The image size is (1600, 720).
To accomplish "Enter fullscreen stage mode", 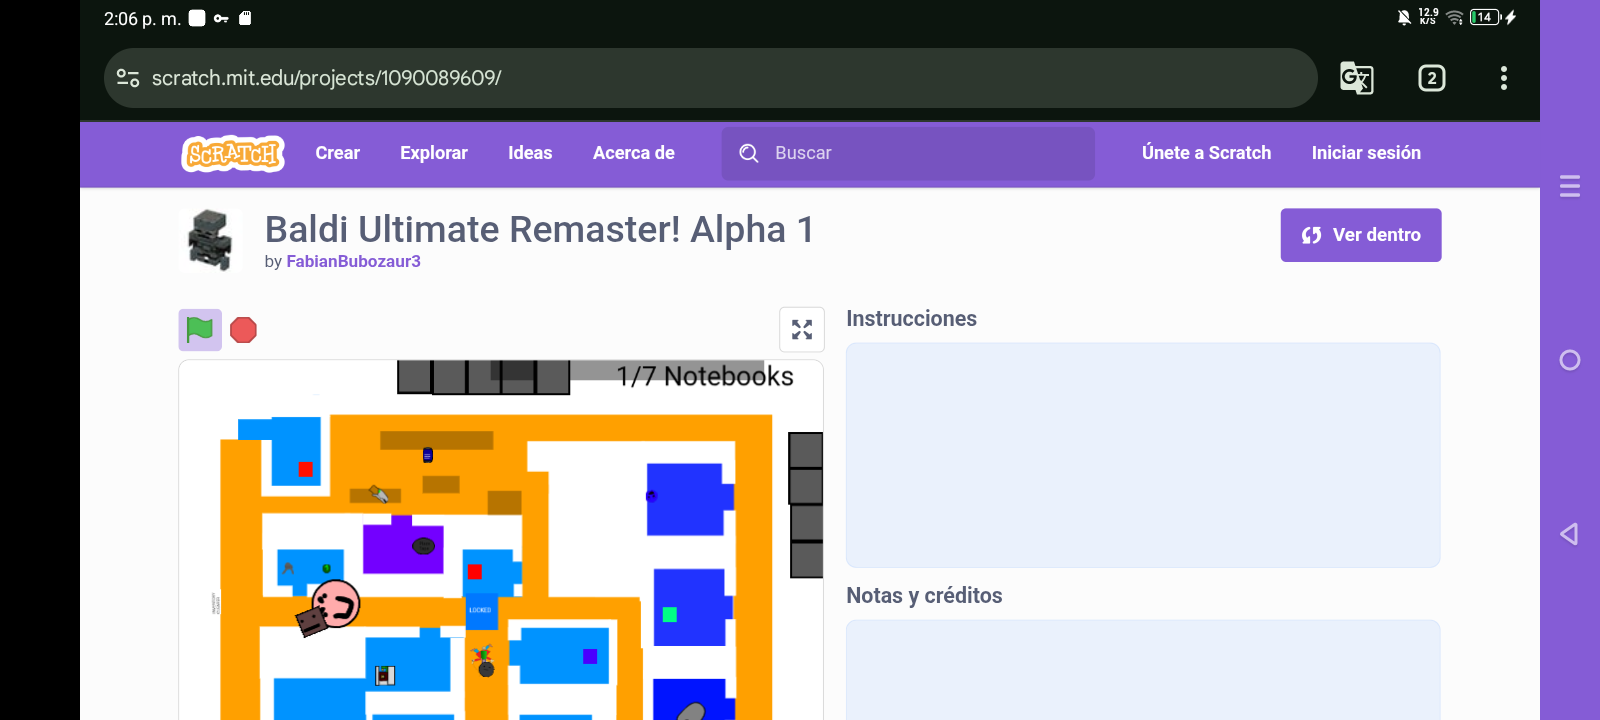I will coord(802,330).
